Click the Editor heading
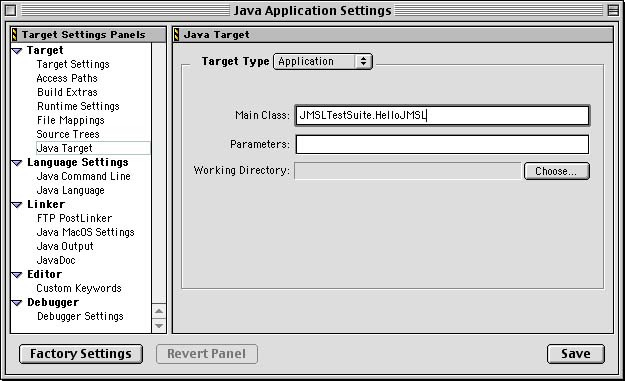 pyautogui.click(x=44, y=274)
